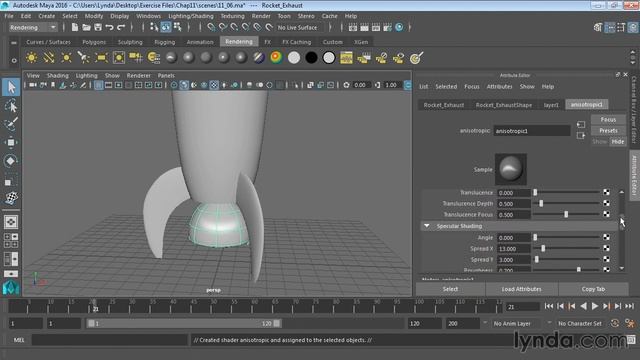640x360 pixels.
Task: Open the render view icon
Action: pyautogui.click(x=353, y=27)
